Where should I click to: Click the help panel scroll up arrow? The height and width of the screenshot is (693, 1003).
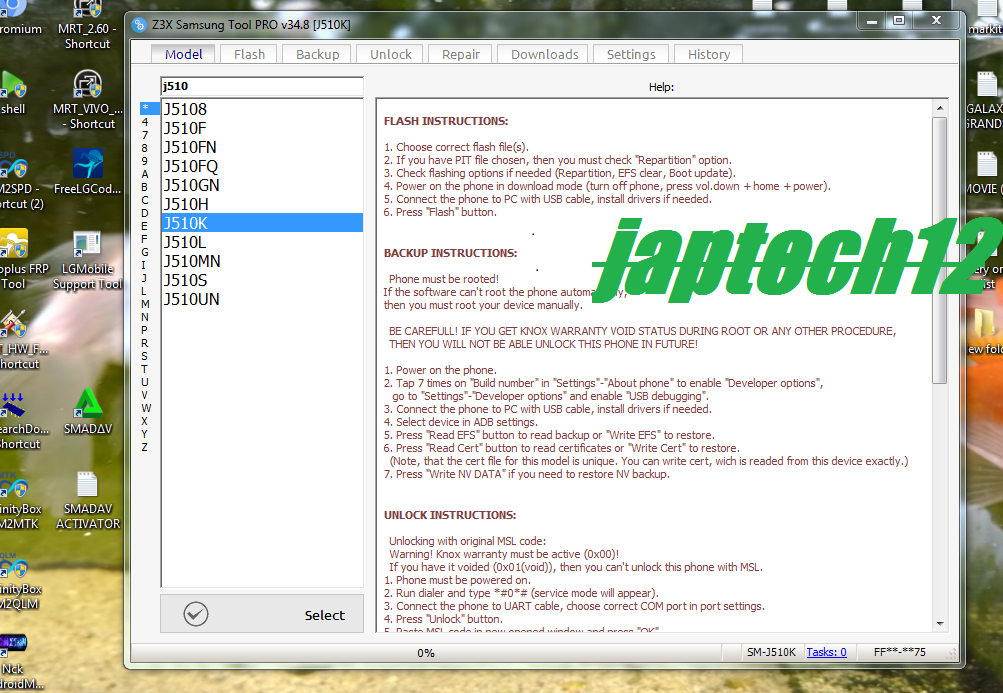tap(940, 108)
